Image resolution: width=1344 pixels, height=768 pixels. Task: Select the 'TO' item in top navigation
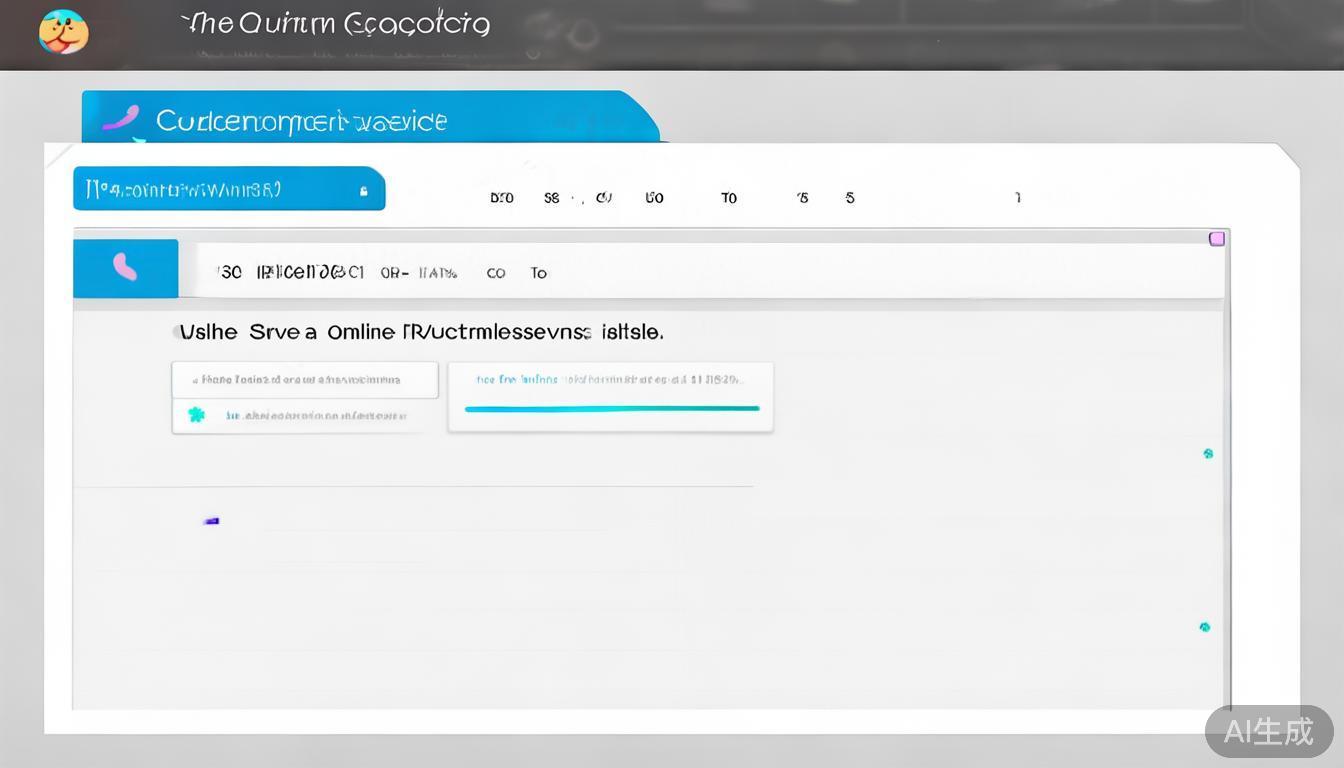729,198
